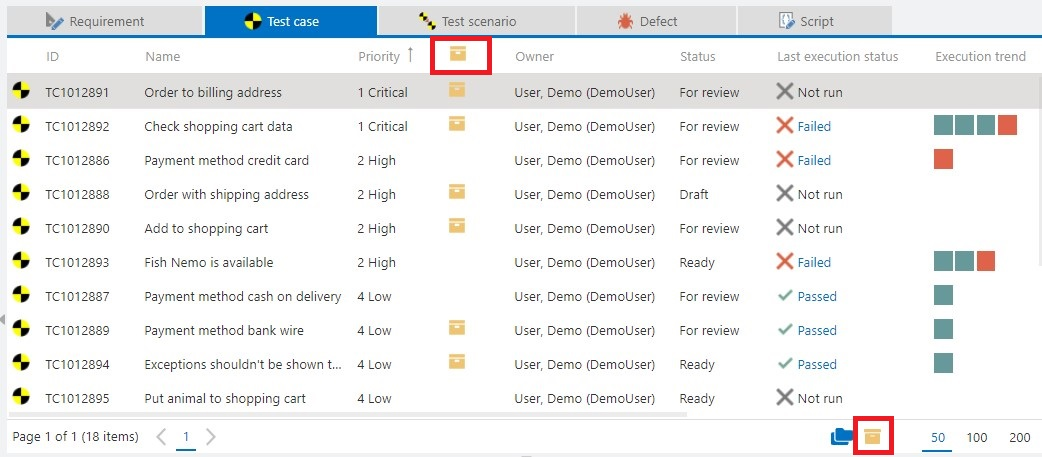
Task: Click archive icon in Order with shipping address row
Action: pyautogui.click(x=457, y=192)
